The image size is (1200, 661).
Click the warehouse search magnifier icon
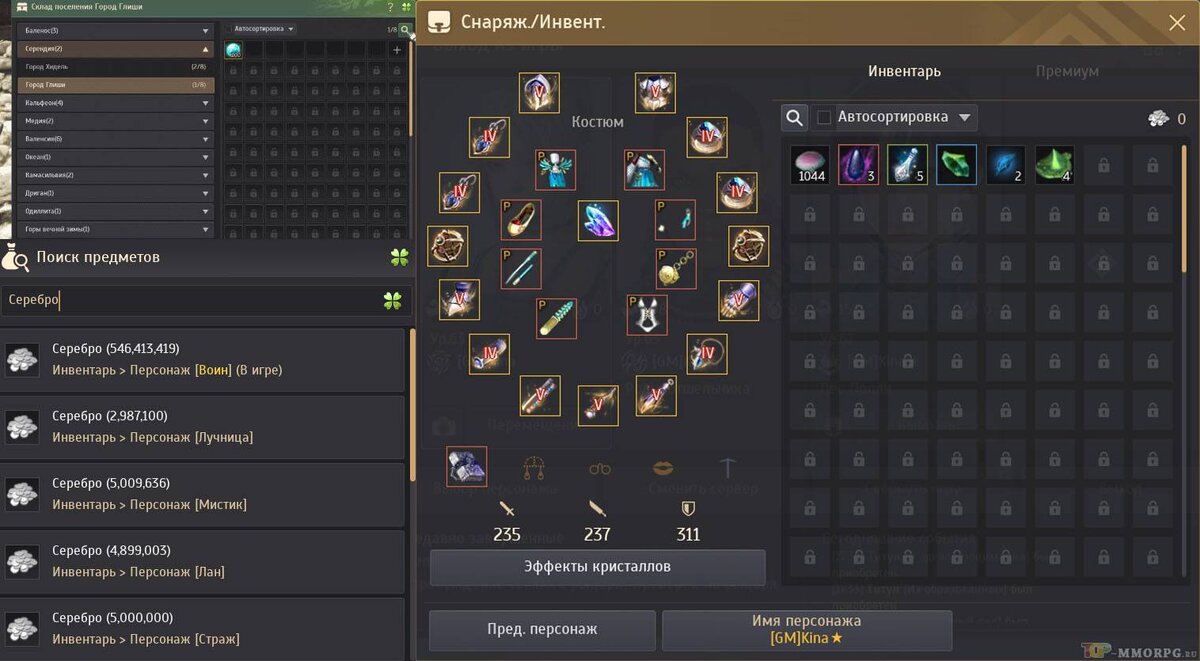404,30
